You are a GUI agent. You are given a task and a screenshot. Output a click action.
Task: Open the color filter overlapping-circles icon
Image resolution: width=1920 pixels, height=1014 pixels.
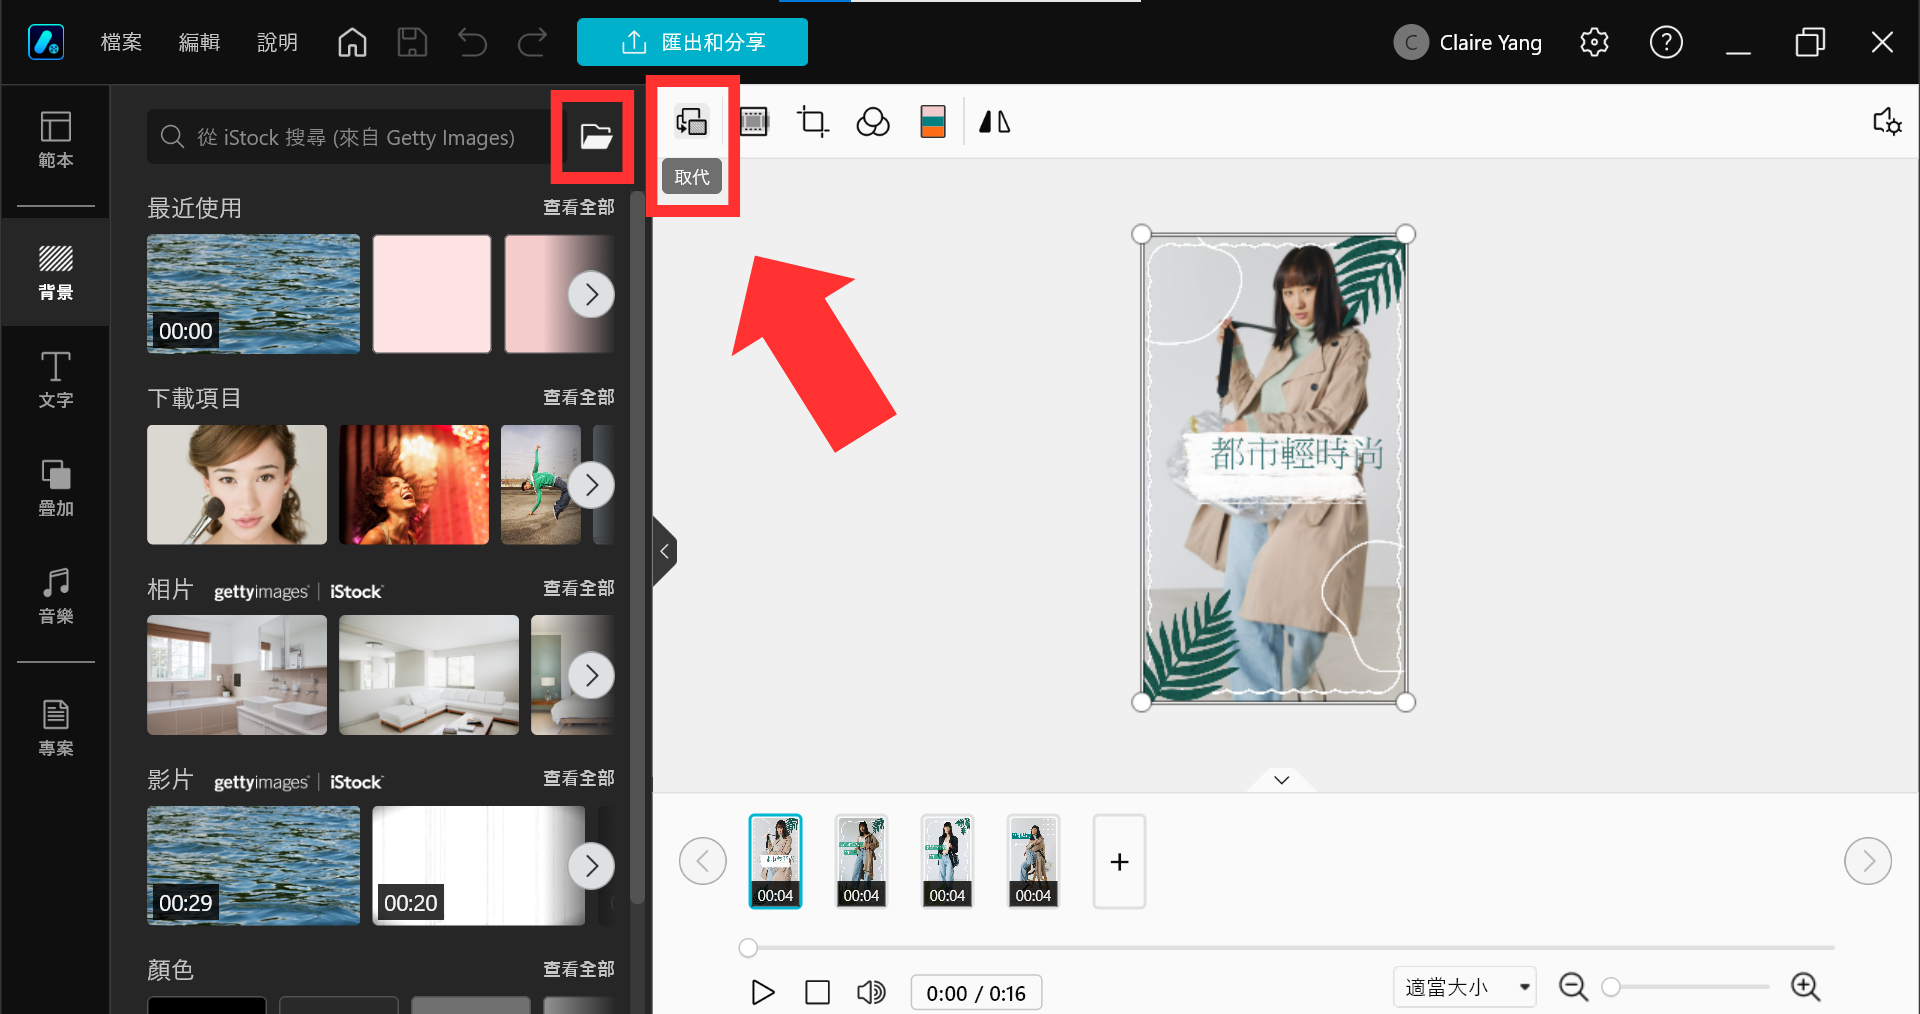[x=873, y=122]
